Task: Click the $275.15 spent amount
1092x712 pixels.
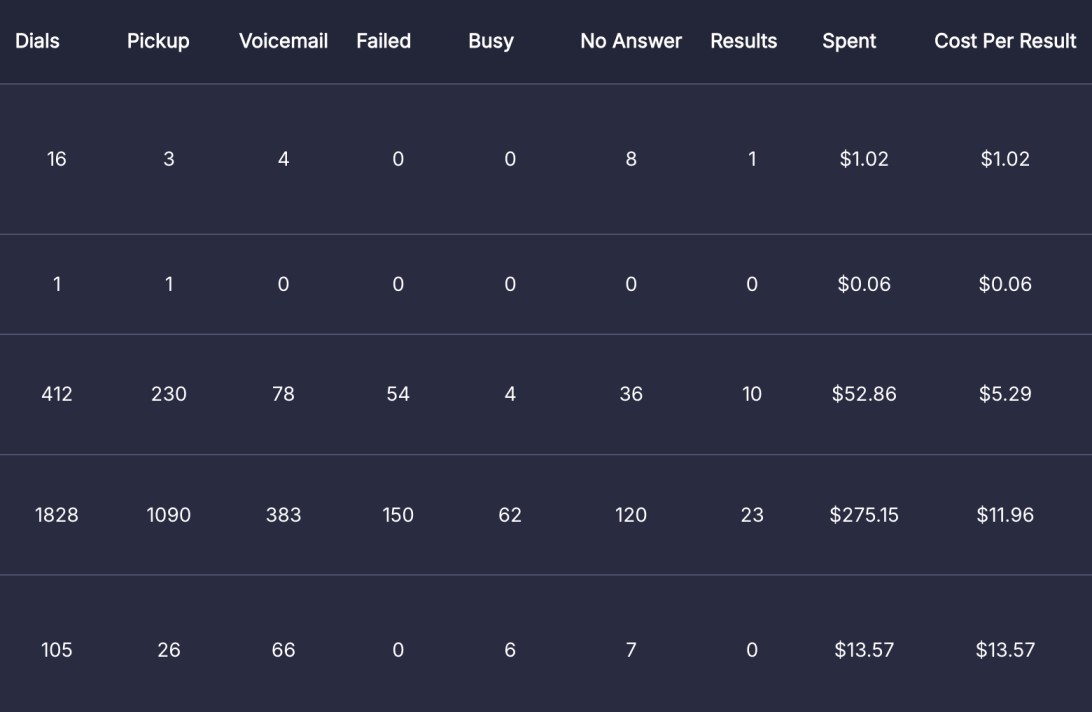Action: coord(864,515)
